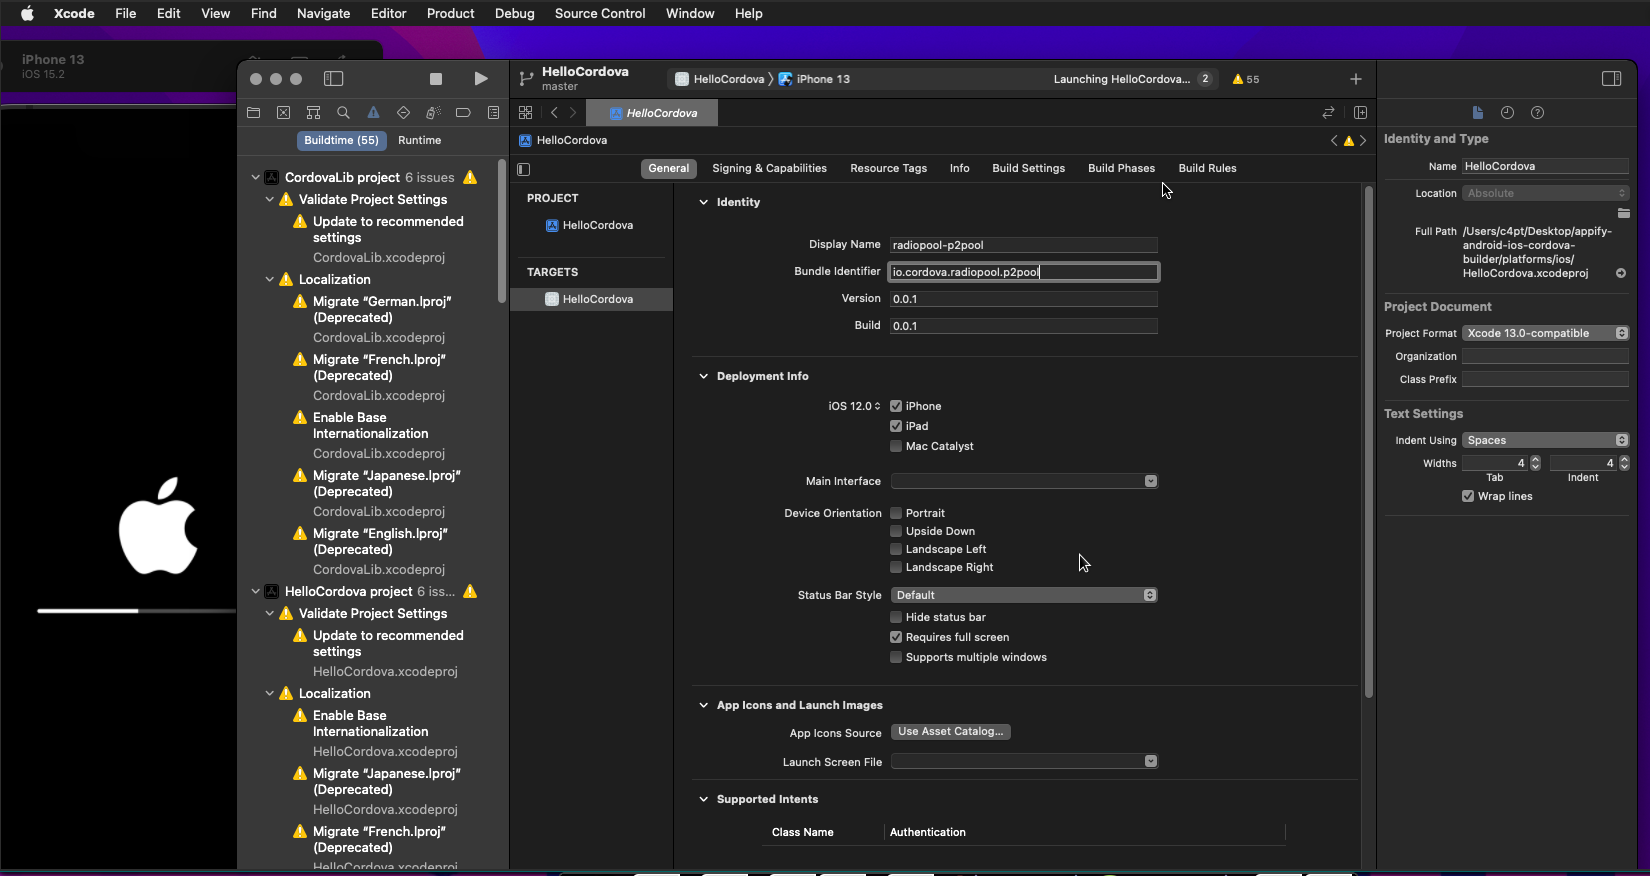Stop the running HelloCordova build
The height and width of the screenshot is (876, 1650).
click(436, 79)
